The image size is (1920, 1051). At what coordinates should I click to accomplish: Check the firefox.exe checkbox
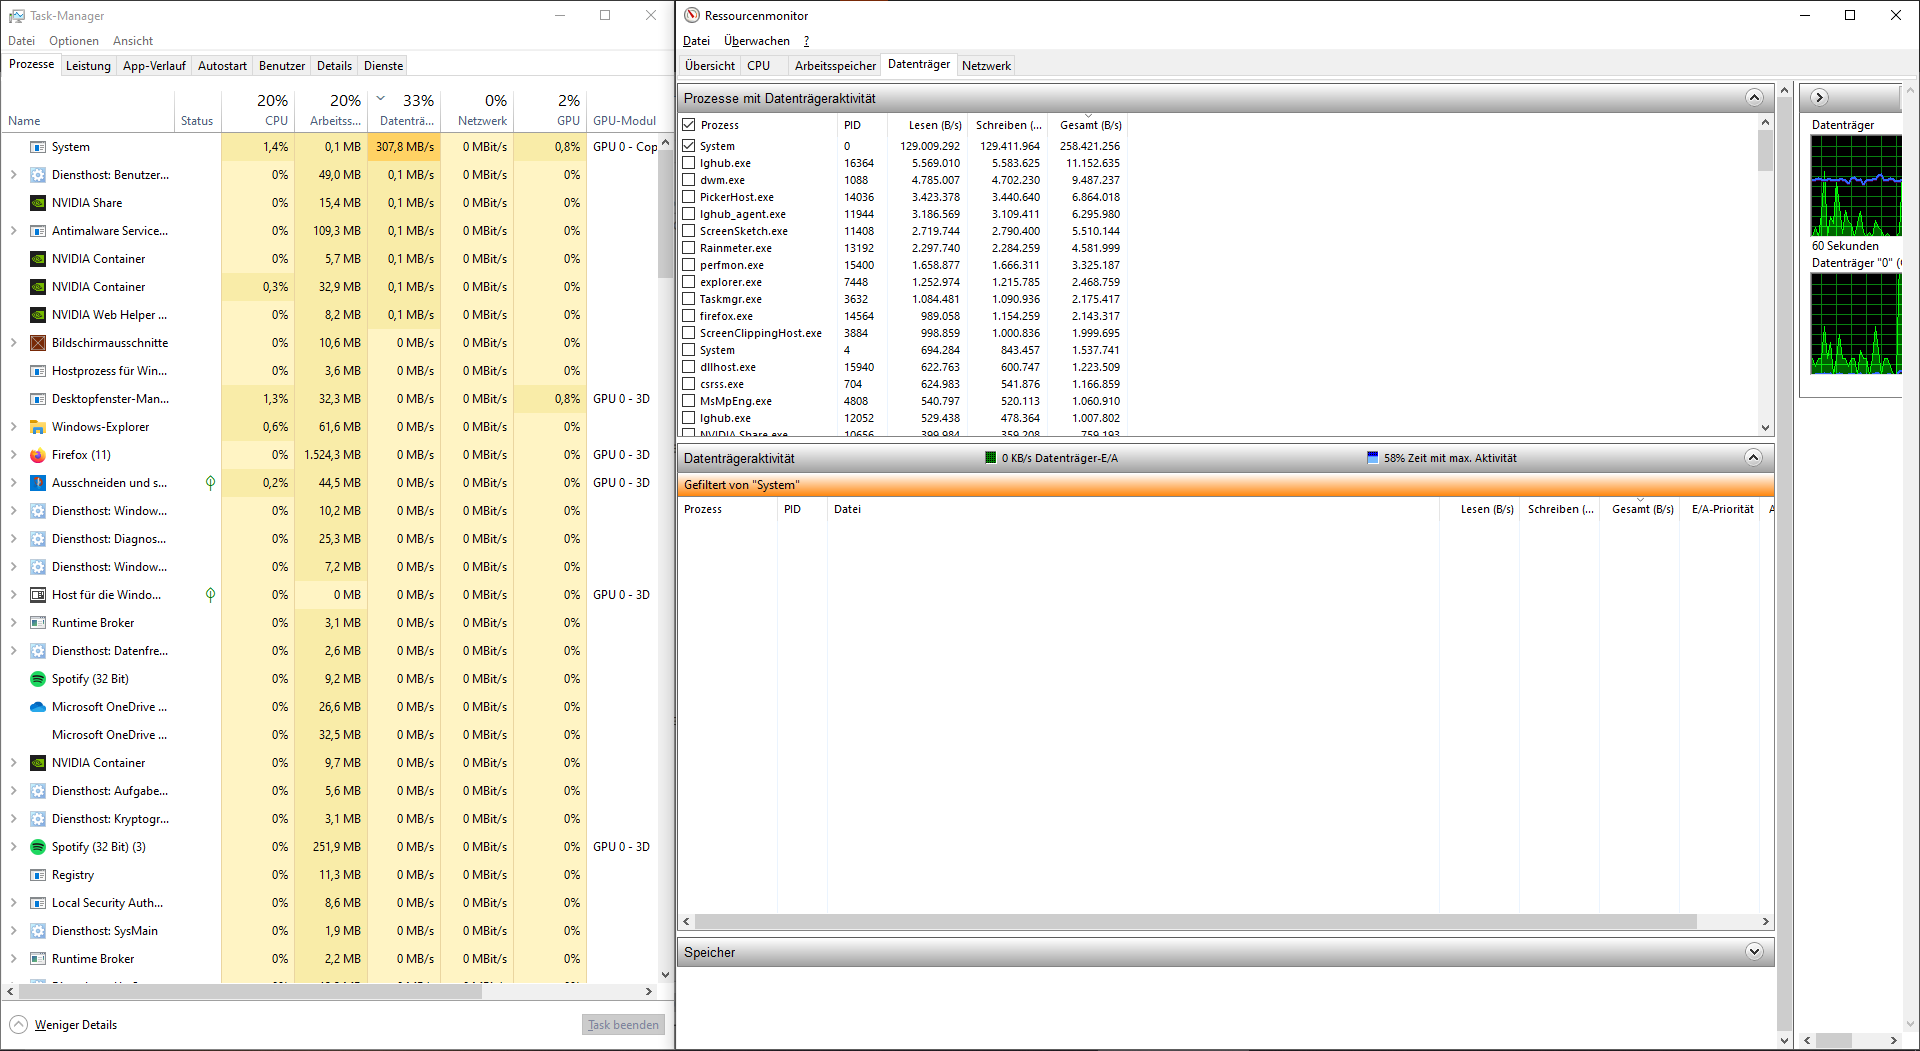point(688,316)
